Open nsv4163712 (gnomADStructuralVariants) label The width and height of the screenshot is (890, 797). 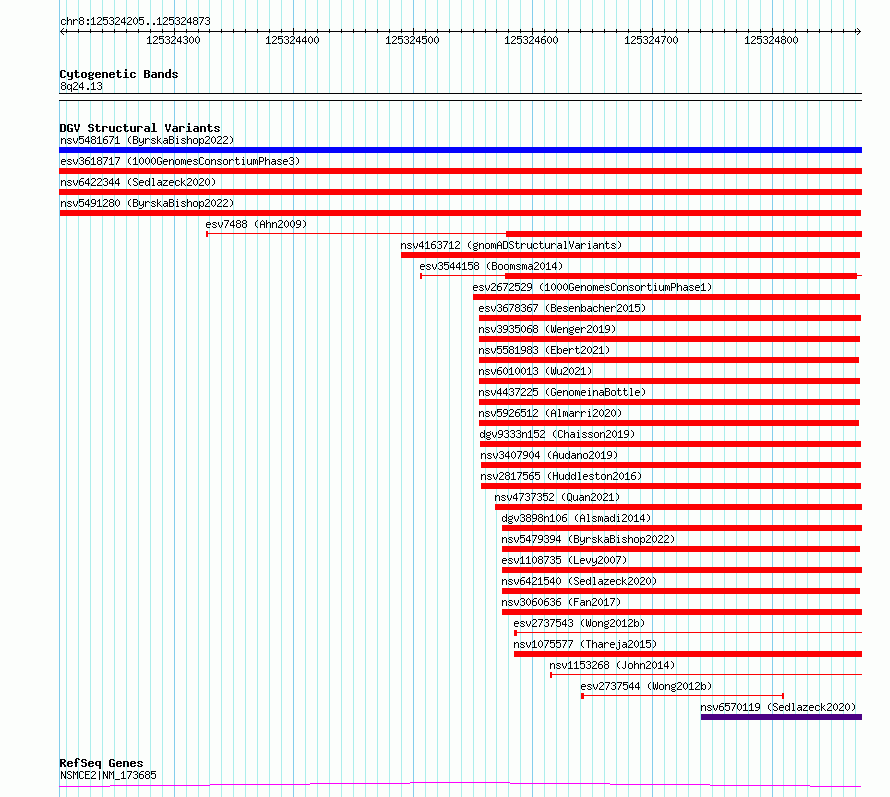[x=511, y=245]
